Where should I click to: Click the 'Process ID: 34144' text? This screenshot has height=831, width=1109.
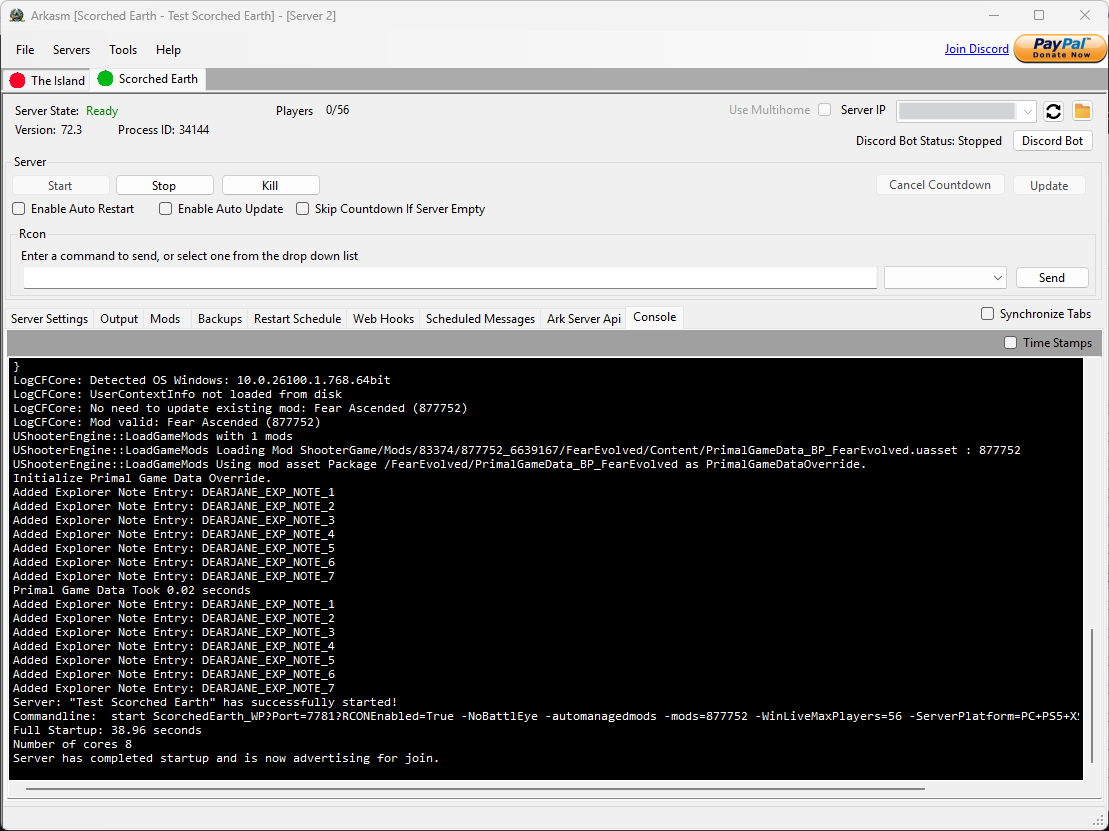[x=163, y=130]
